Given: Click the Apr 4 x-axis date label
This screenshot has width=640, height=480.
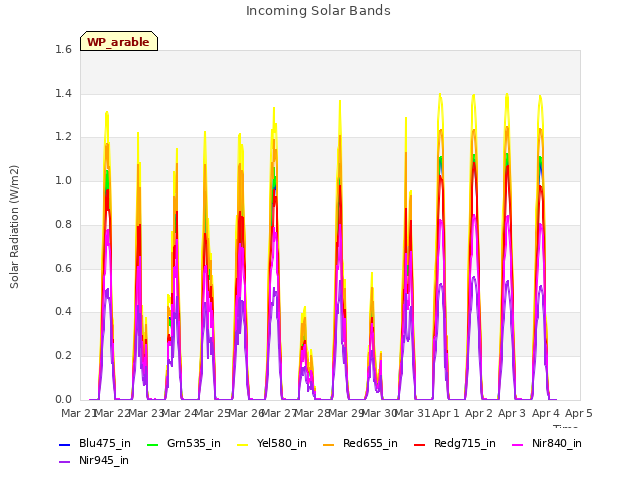Looking at the screenshot, I should click(546, 413).
